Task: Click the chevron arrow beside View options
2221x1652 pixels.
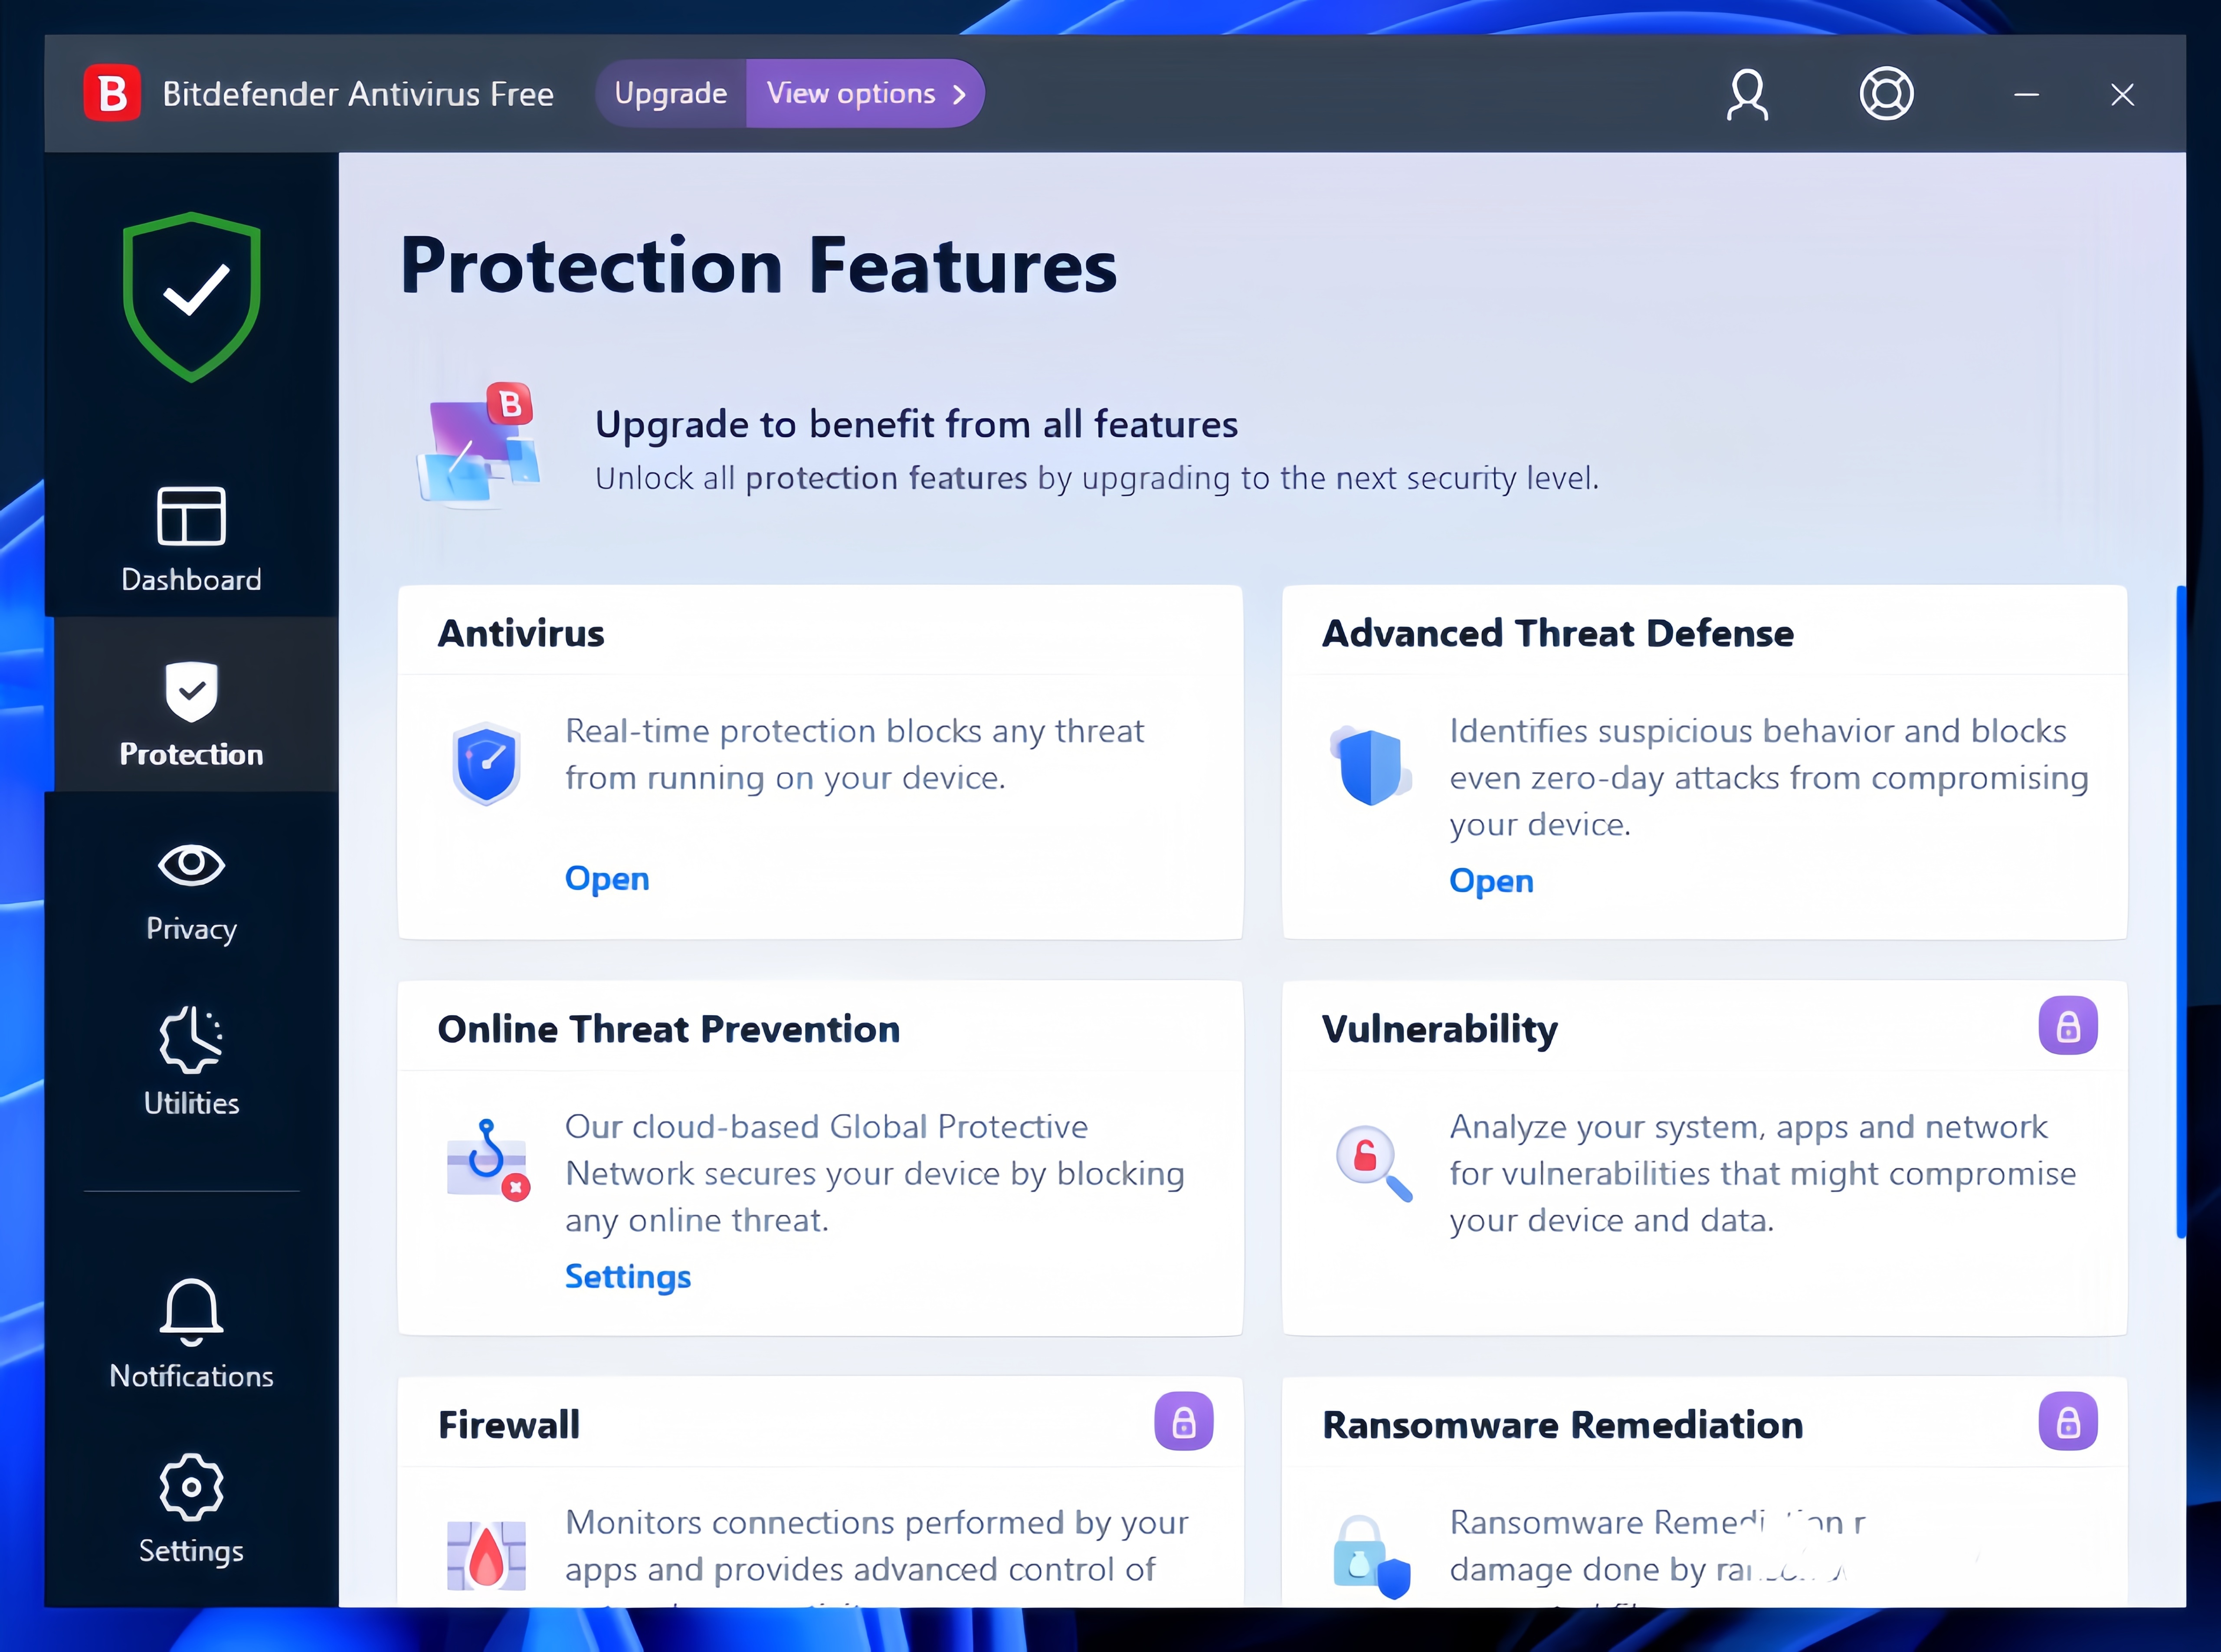Action: click(x=959, y=94)
